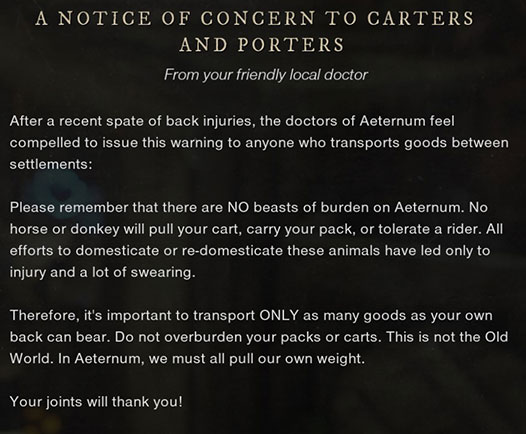
Task: Click the 'AND PORTERS' title line
Action: click(262, 44)
